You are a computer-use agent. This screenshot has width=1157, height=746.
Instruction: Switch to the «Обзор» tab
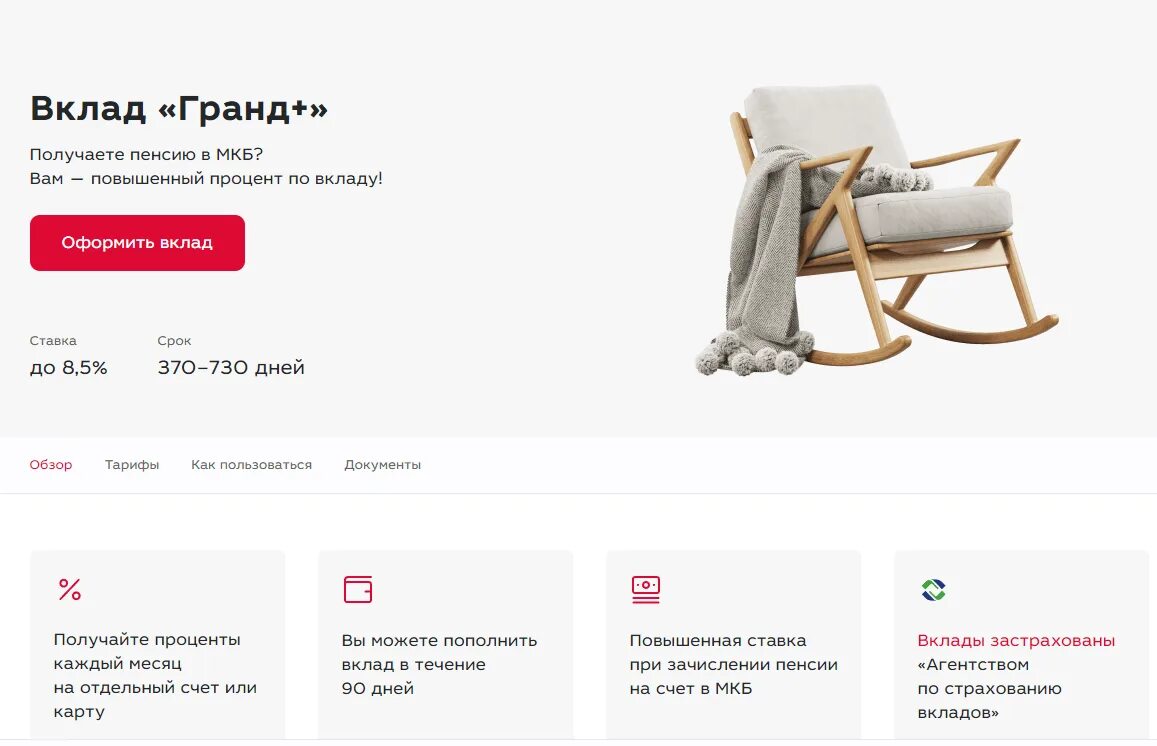pyautogui.click(x=51, y=465)
